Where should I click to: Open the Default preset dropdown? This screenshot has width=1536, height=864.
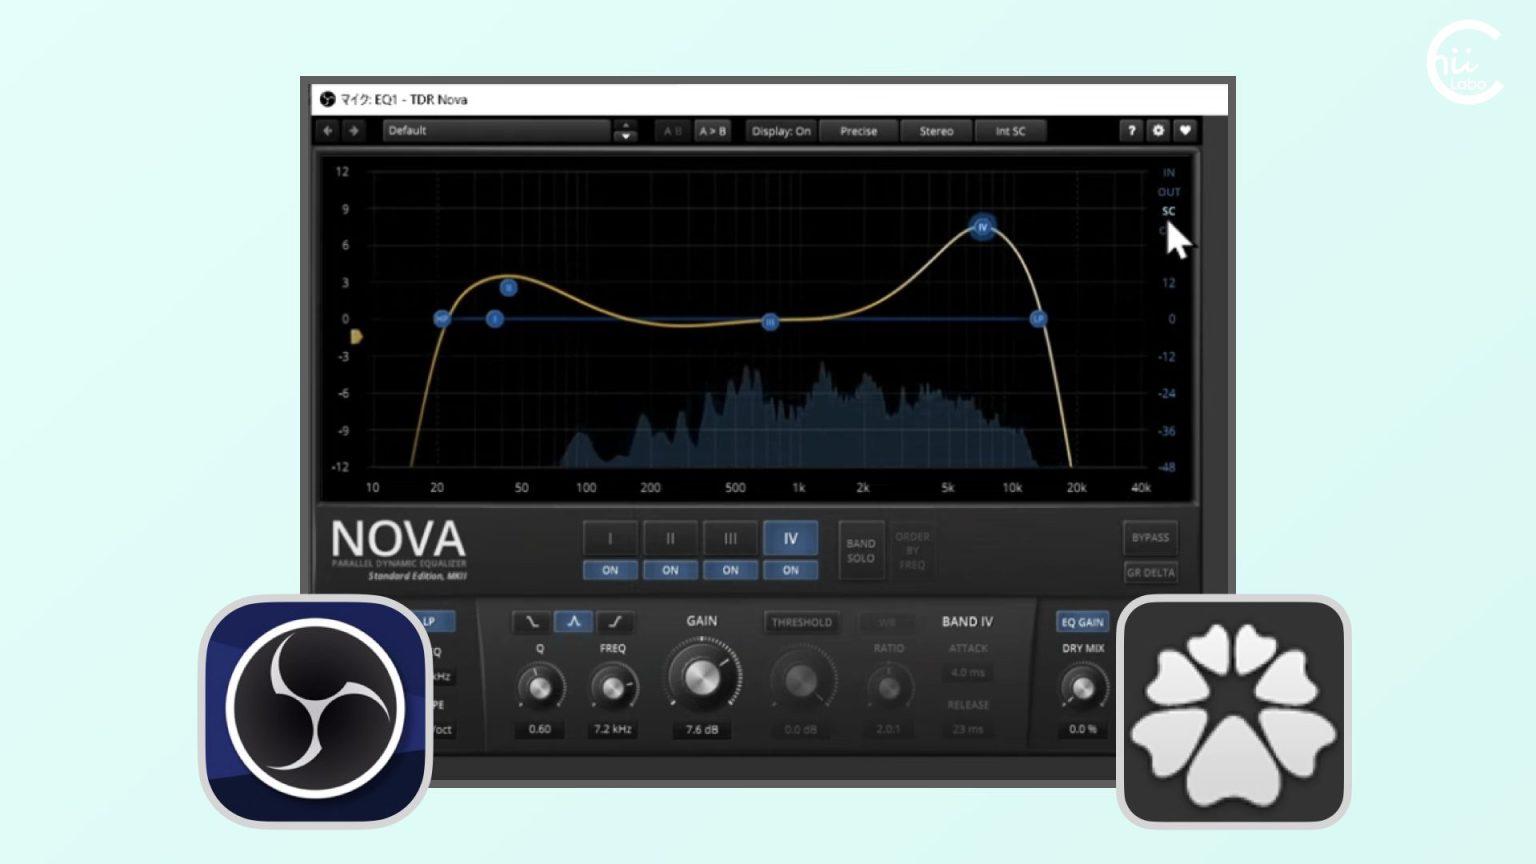point(497,131)
